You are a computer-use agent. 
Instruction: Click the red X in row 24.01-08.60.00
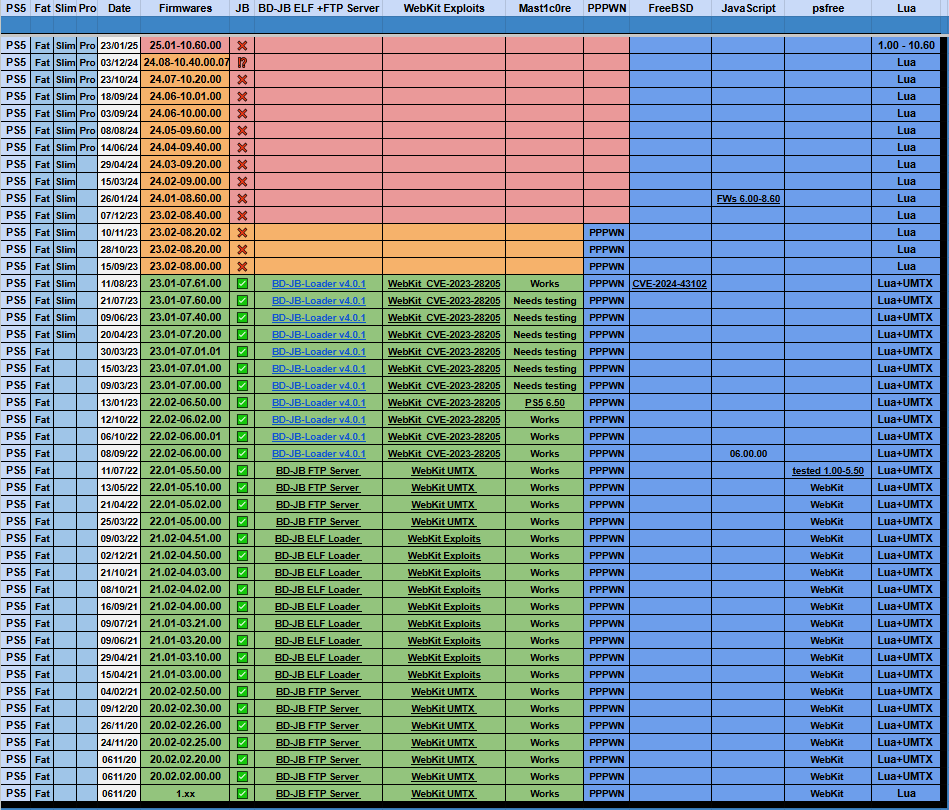click(x=242, y=199)
